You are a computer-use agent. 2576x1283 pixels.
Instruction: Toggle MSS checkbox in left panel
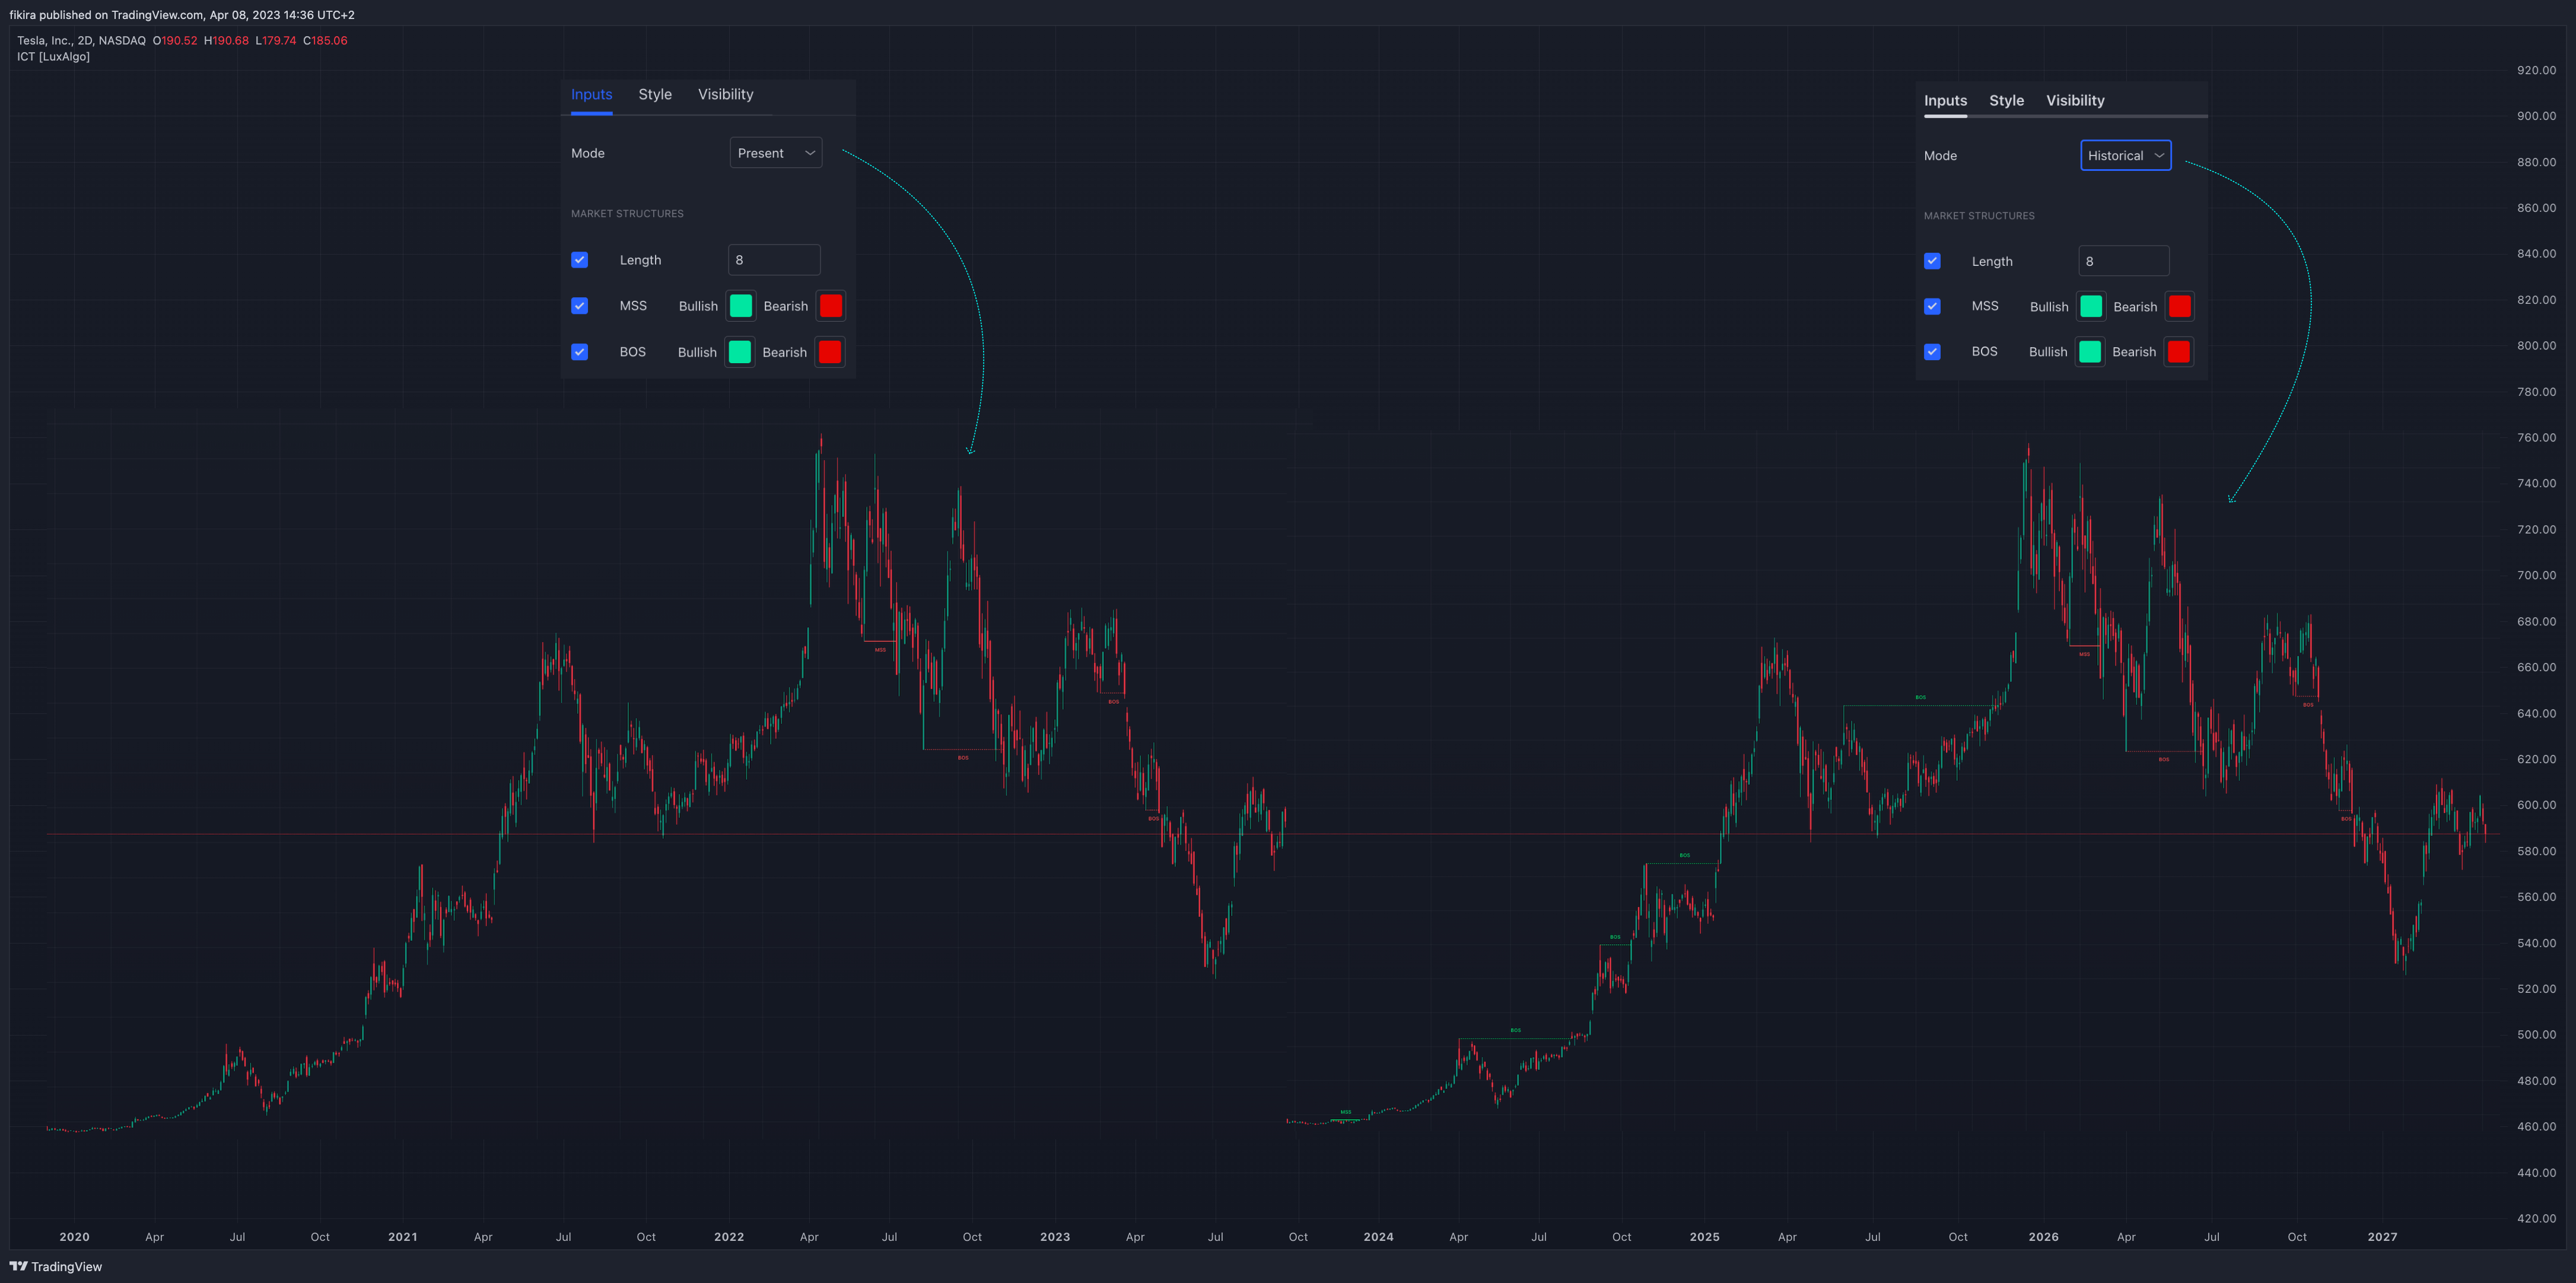pos(579,306)
